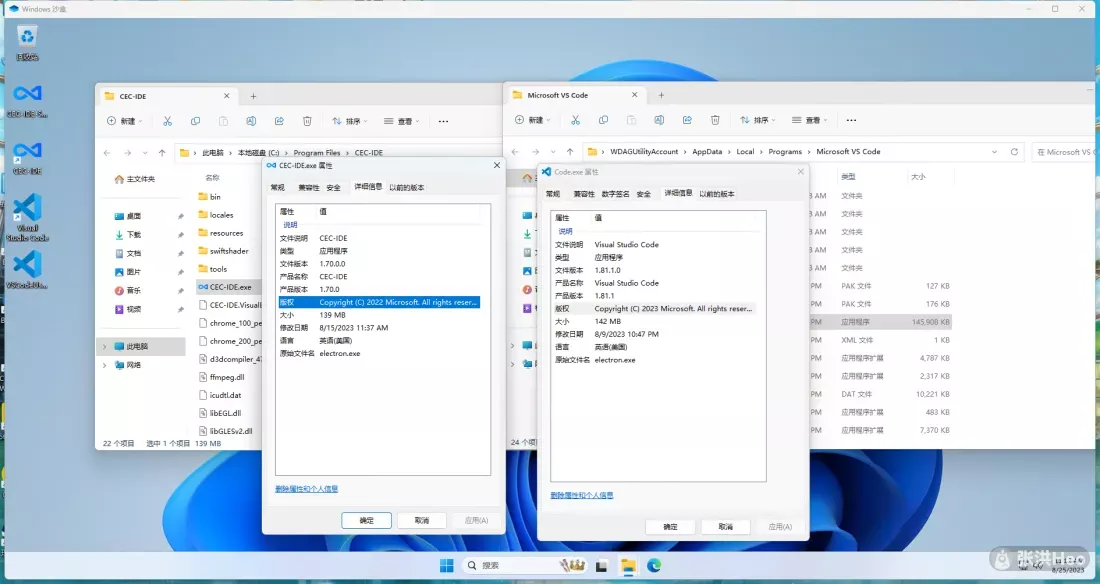Click the Copy icon in CEC-IDE window toolbar

click(x=195, y=121)
